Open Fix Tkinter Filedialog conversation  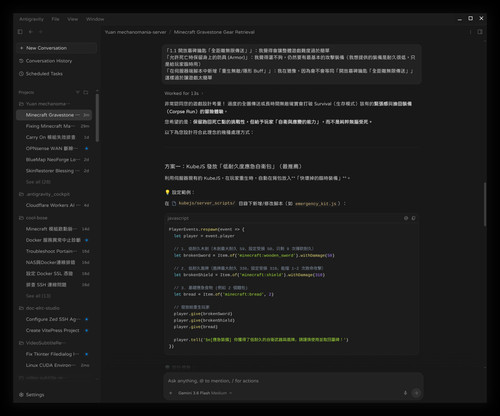54,354
